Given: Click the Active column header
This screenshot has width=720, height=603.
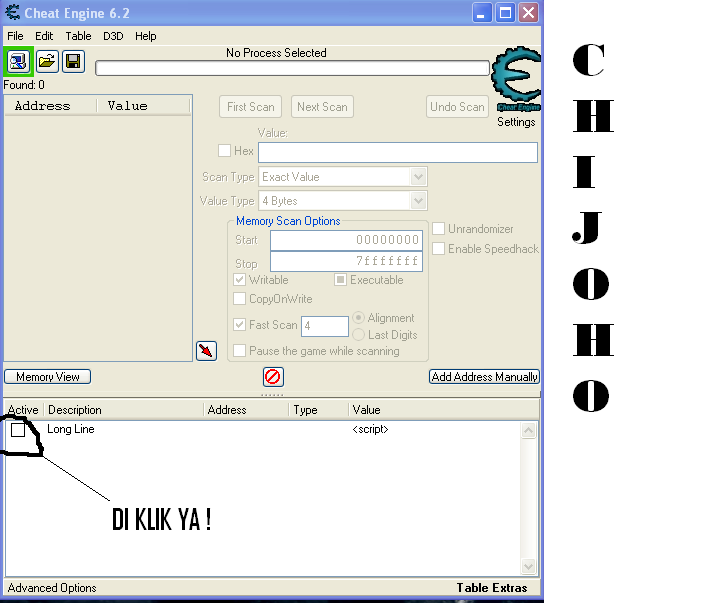Looking at the screenshot, I should click(x=23, y=410).
